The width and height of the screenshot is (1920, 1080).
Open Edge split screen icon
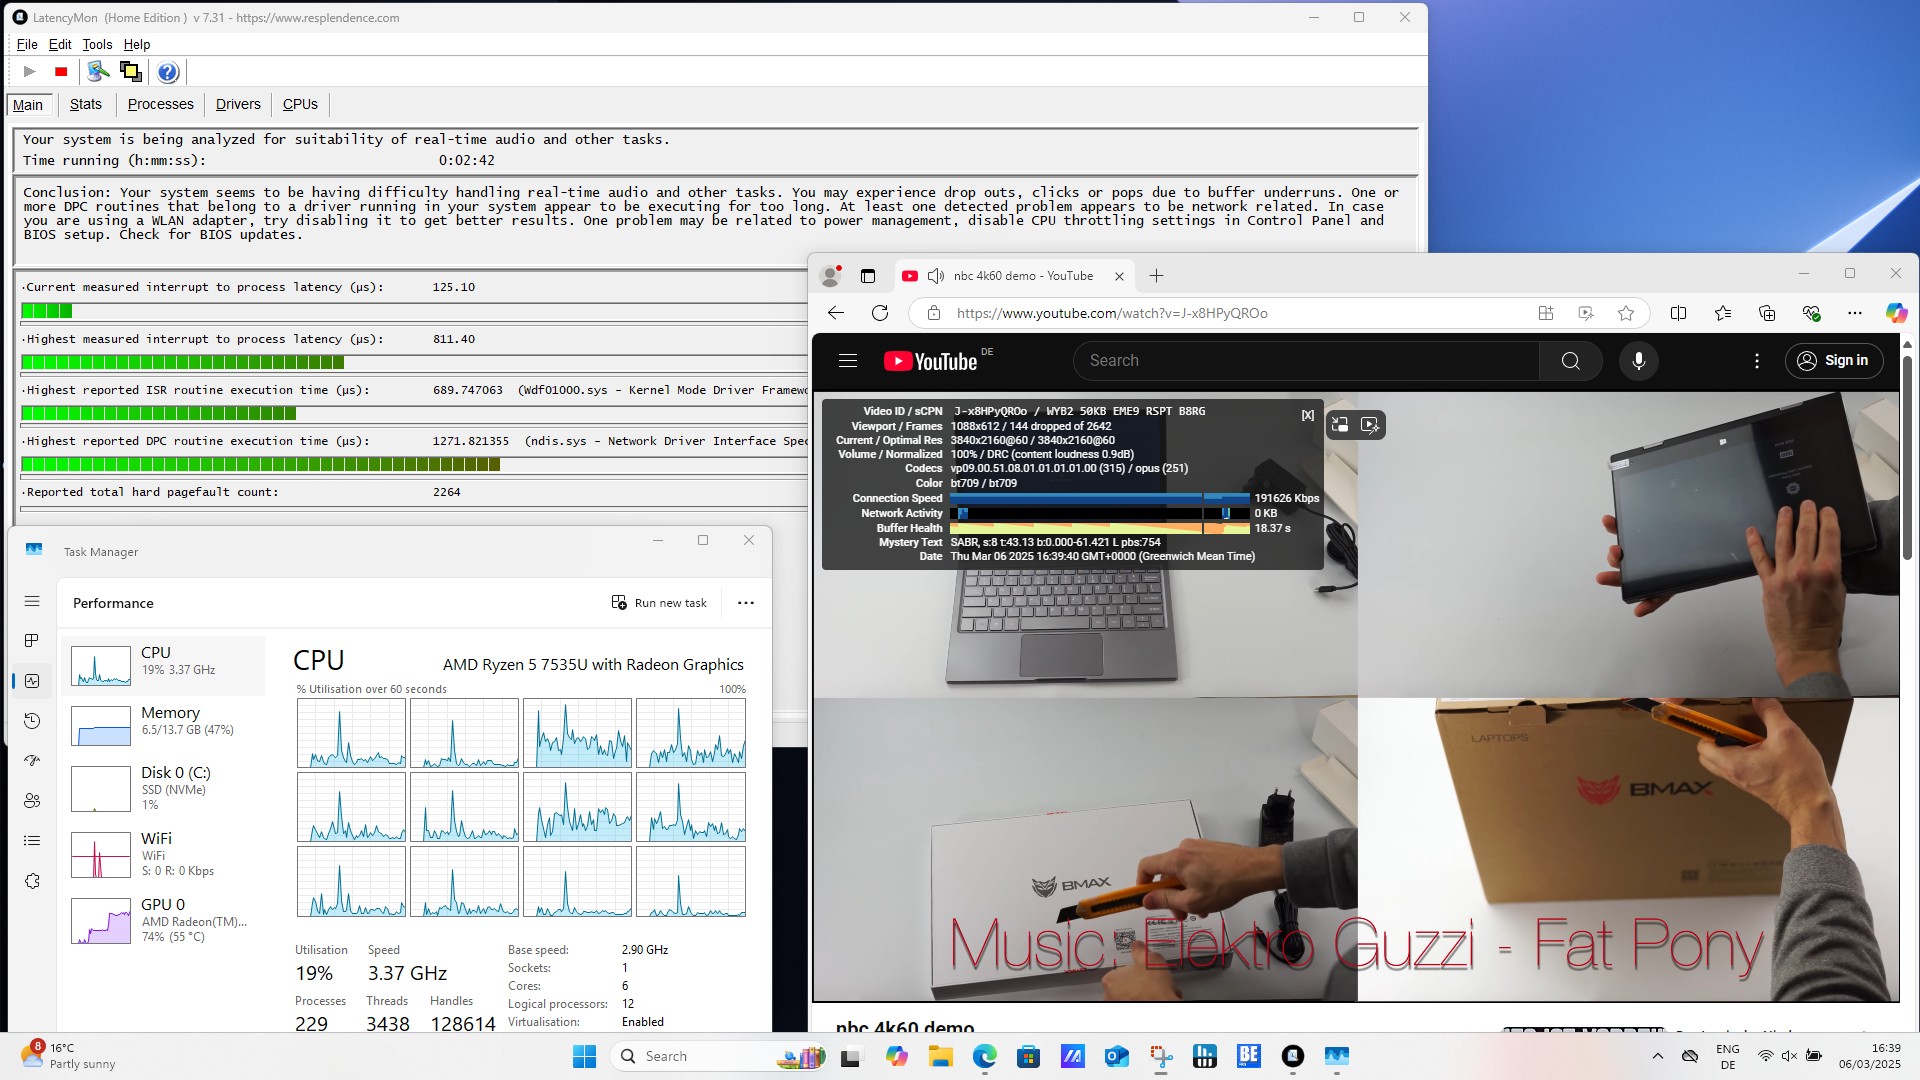tap(1678, 313)
